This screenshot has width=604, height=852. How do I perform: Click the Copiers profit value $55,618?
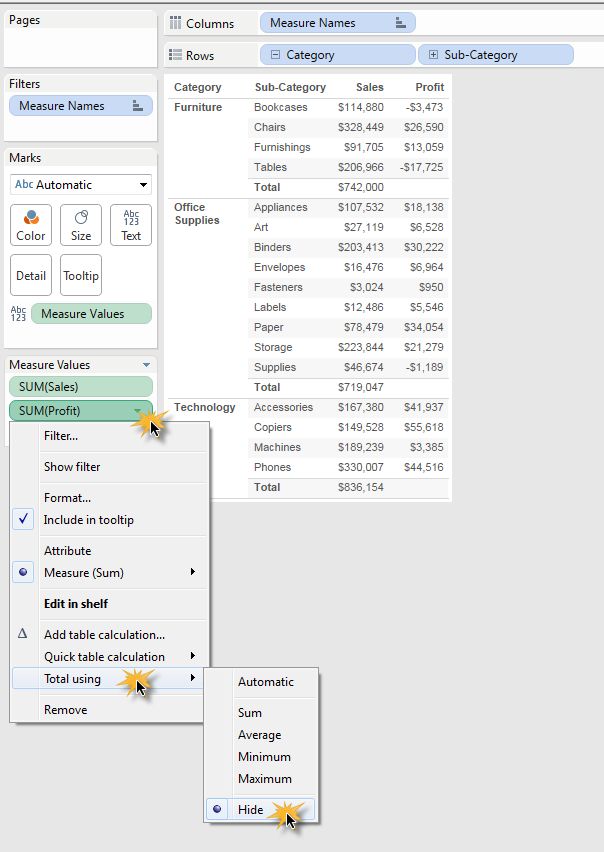tap(424, 427)
